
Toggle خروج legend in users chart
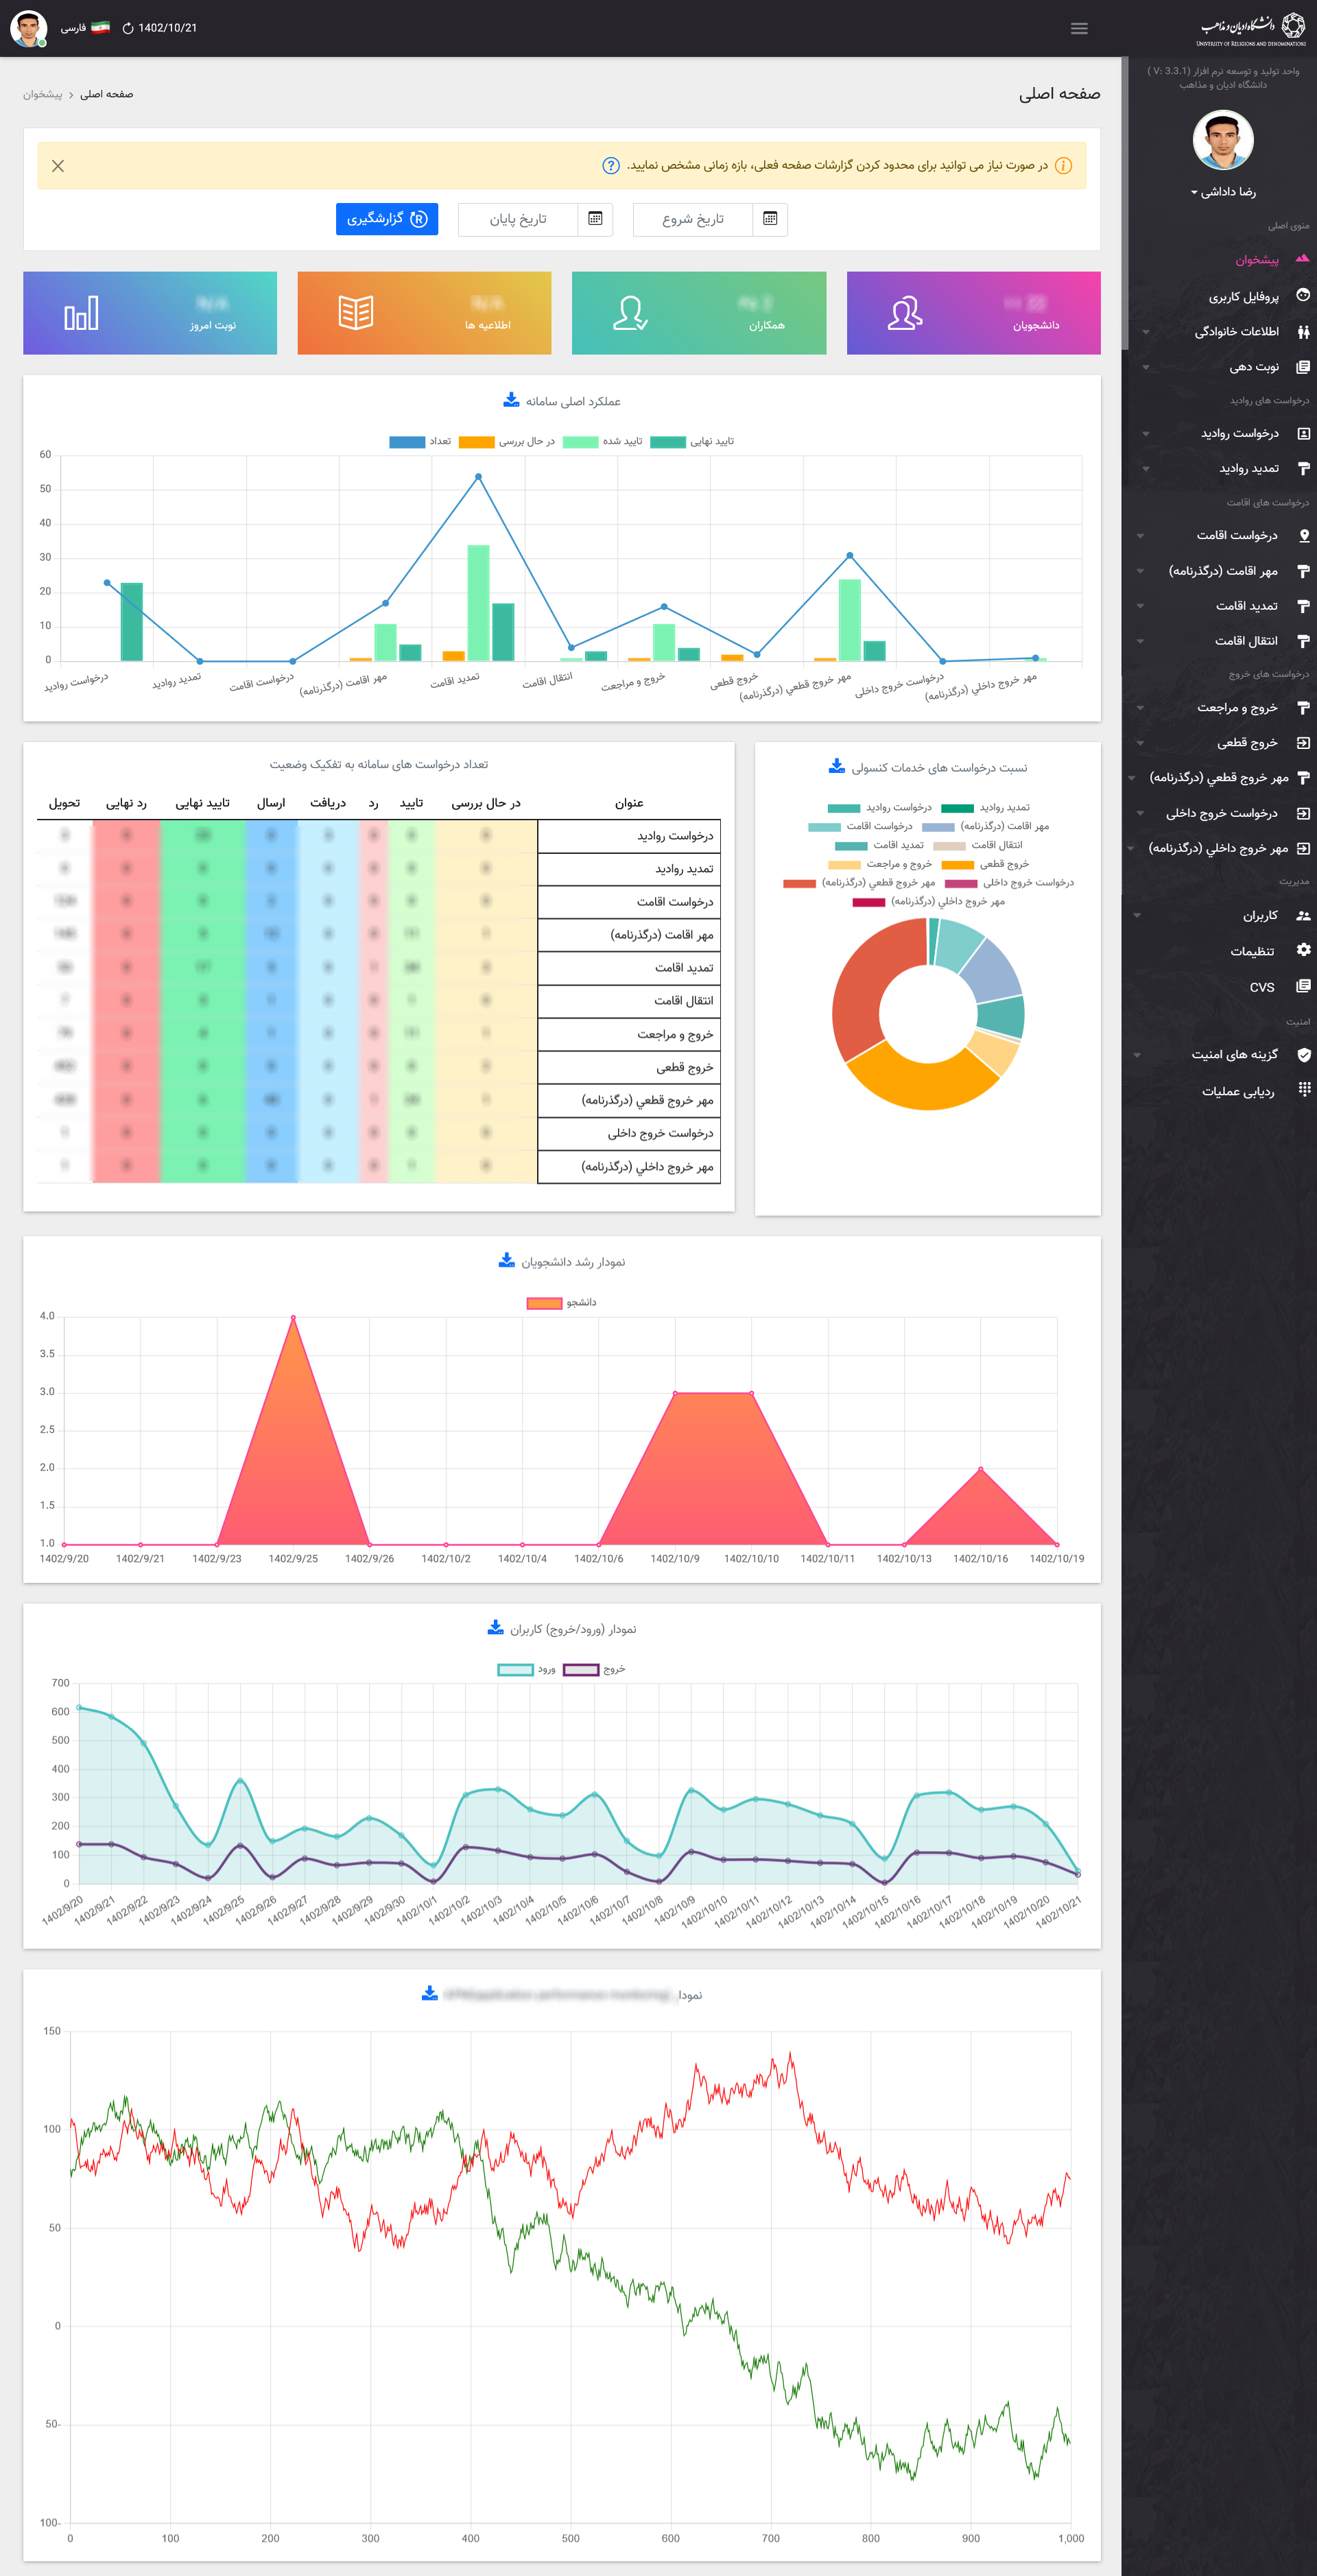(x=594, y=1669)
